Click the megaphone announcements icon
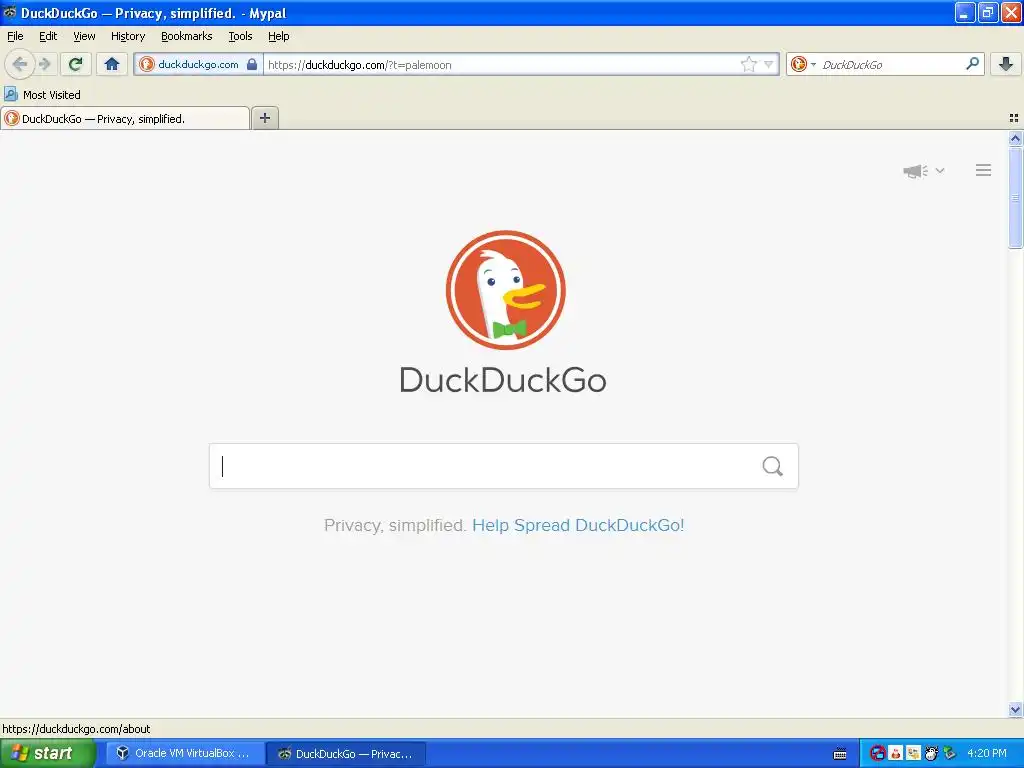 click(x=916, y=171)
